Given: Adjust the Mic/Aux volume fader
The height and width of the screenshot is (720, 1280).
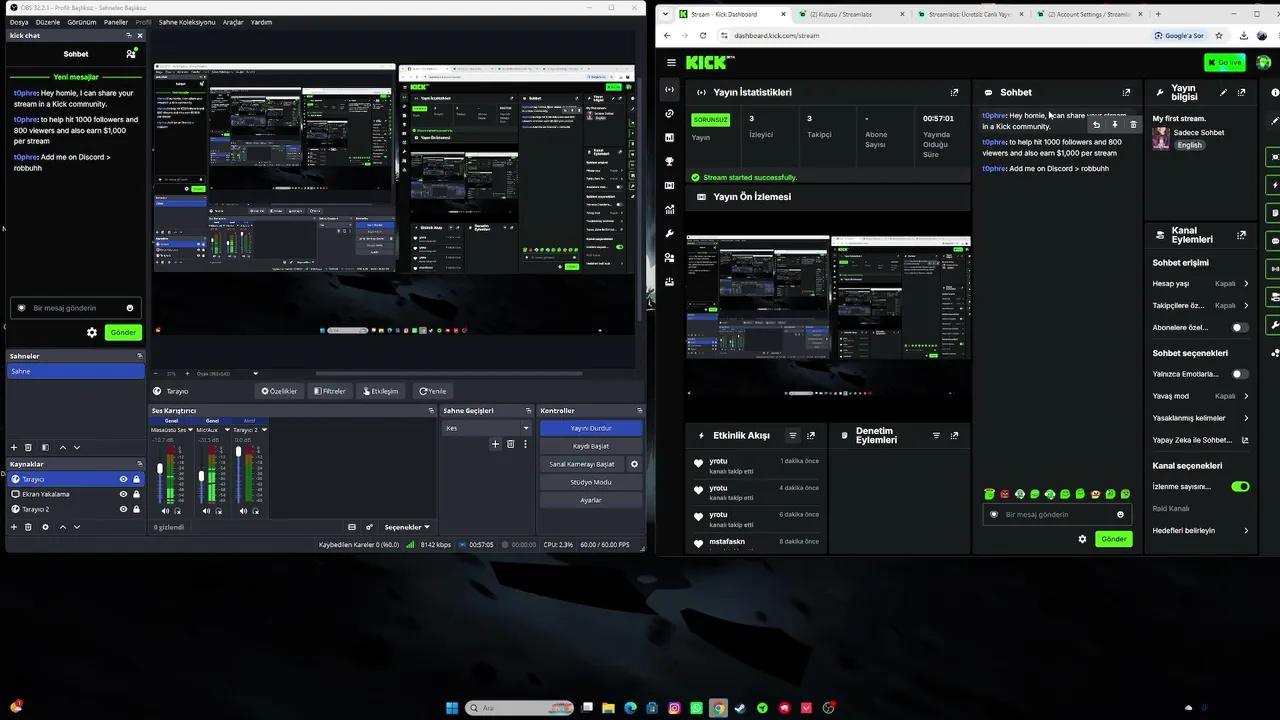Looking at the screenshot, I should pyautogui.click(x=201, y=474).
